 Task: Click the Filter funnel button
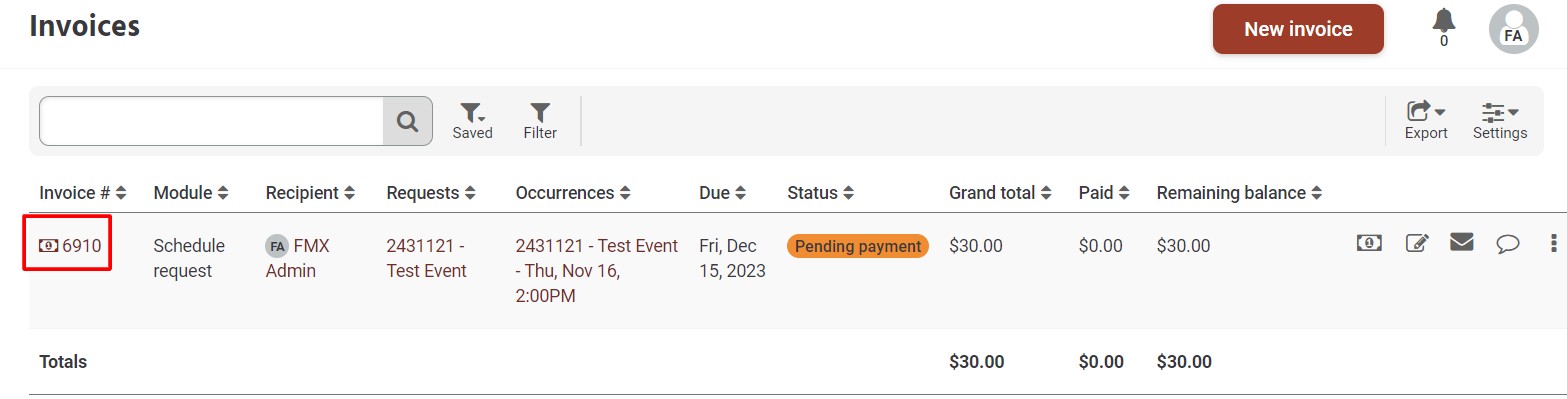point(540,121)
